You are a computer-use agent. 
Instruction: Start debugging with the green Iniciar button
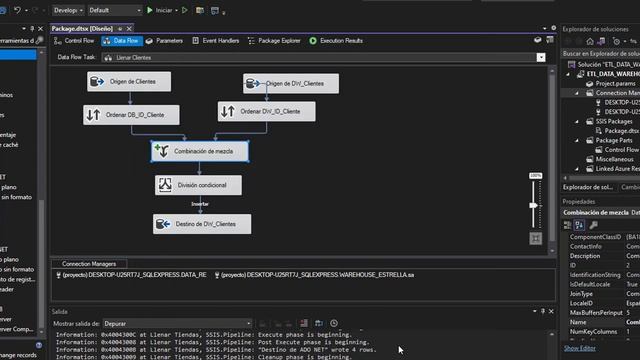click(x=160, y=10)
